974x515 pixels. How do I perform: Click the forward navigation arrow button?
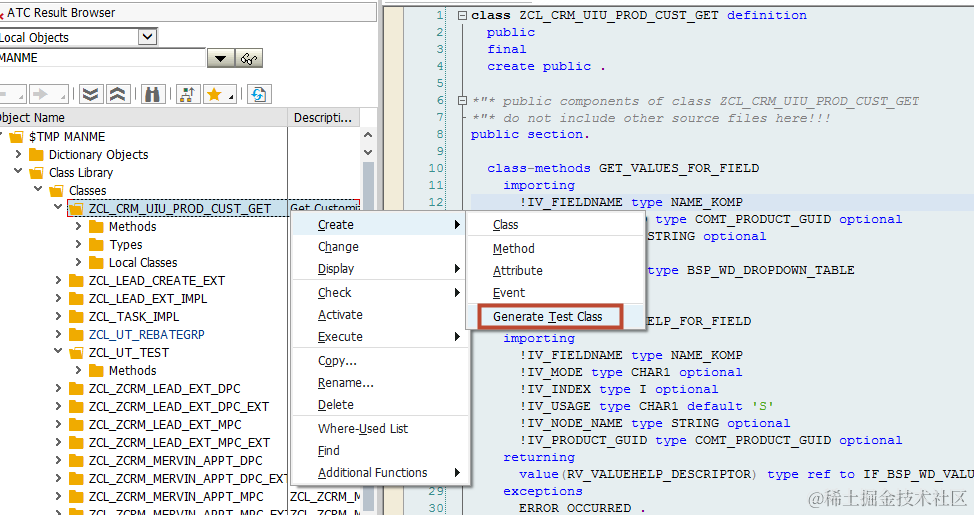(47, 94)
